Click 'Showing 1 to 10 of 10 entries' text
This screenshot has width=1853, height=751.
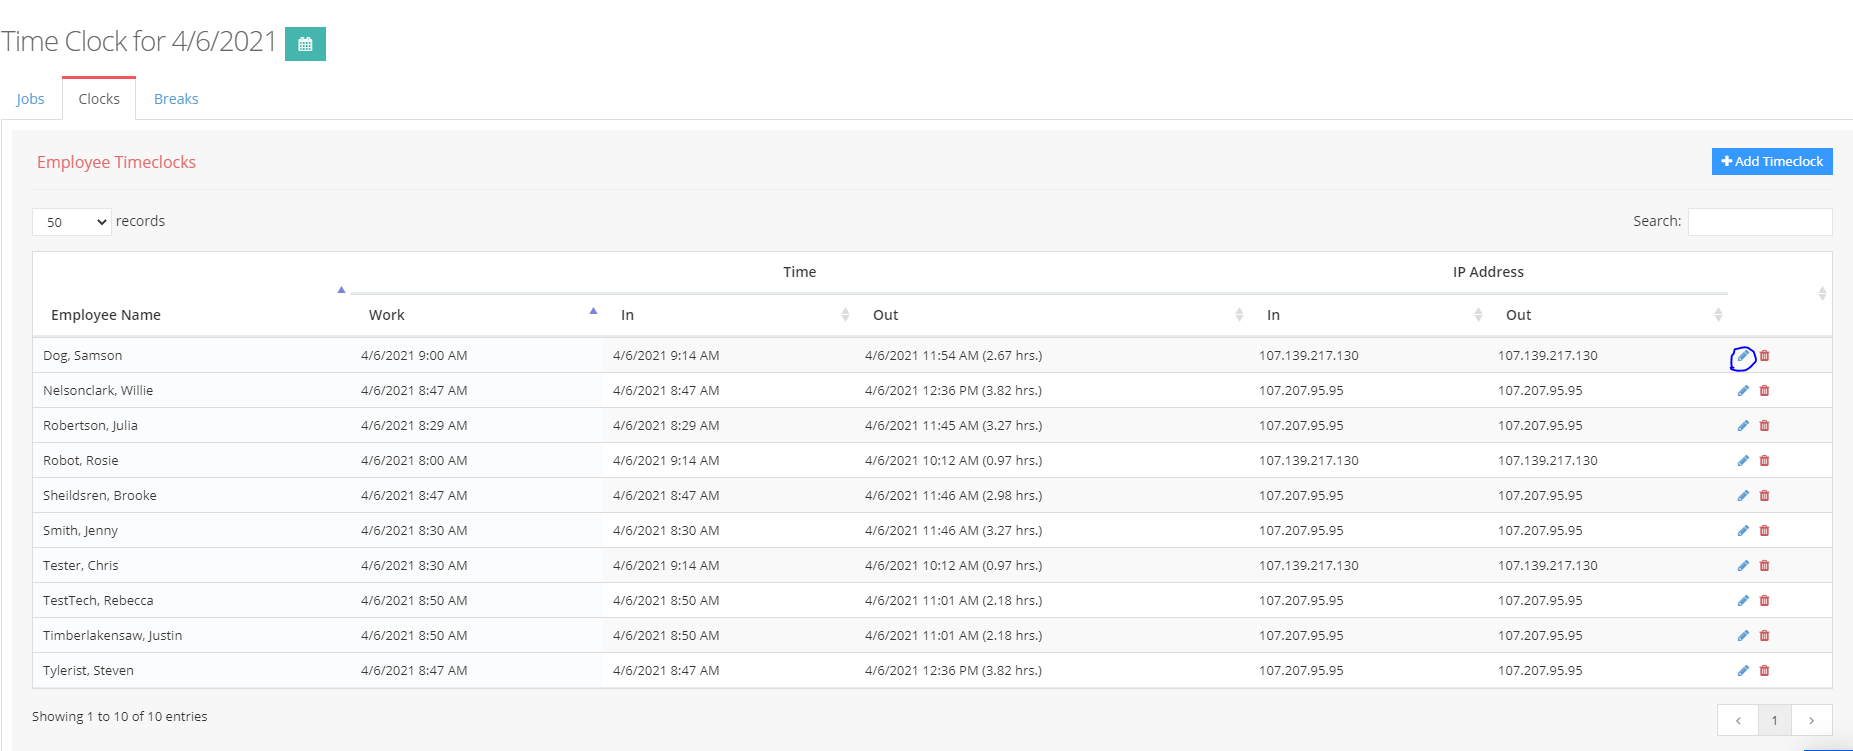(120, 717)
